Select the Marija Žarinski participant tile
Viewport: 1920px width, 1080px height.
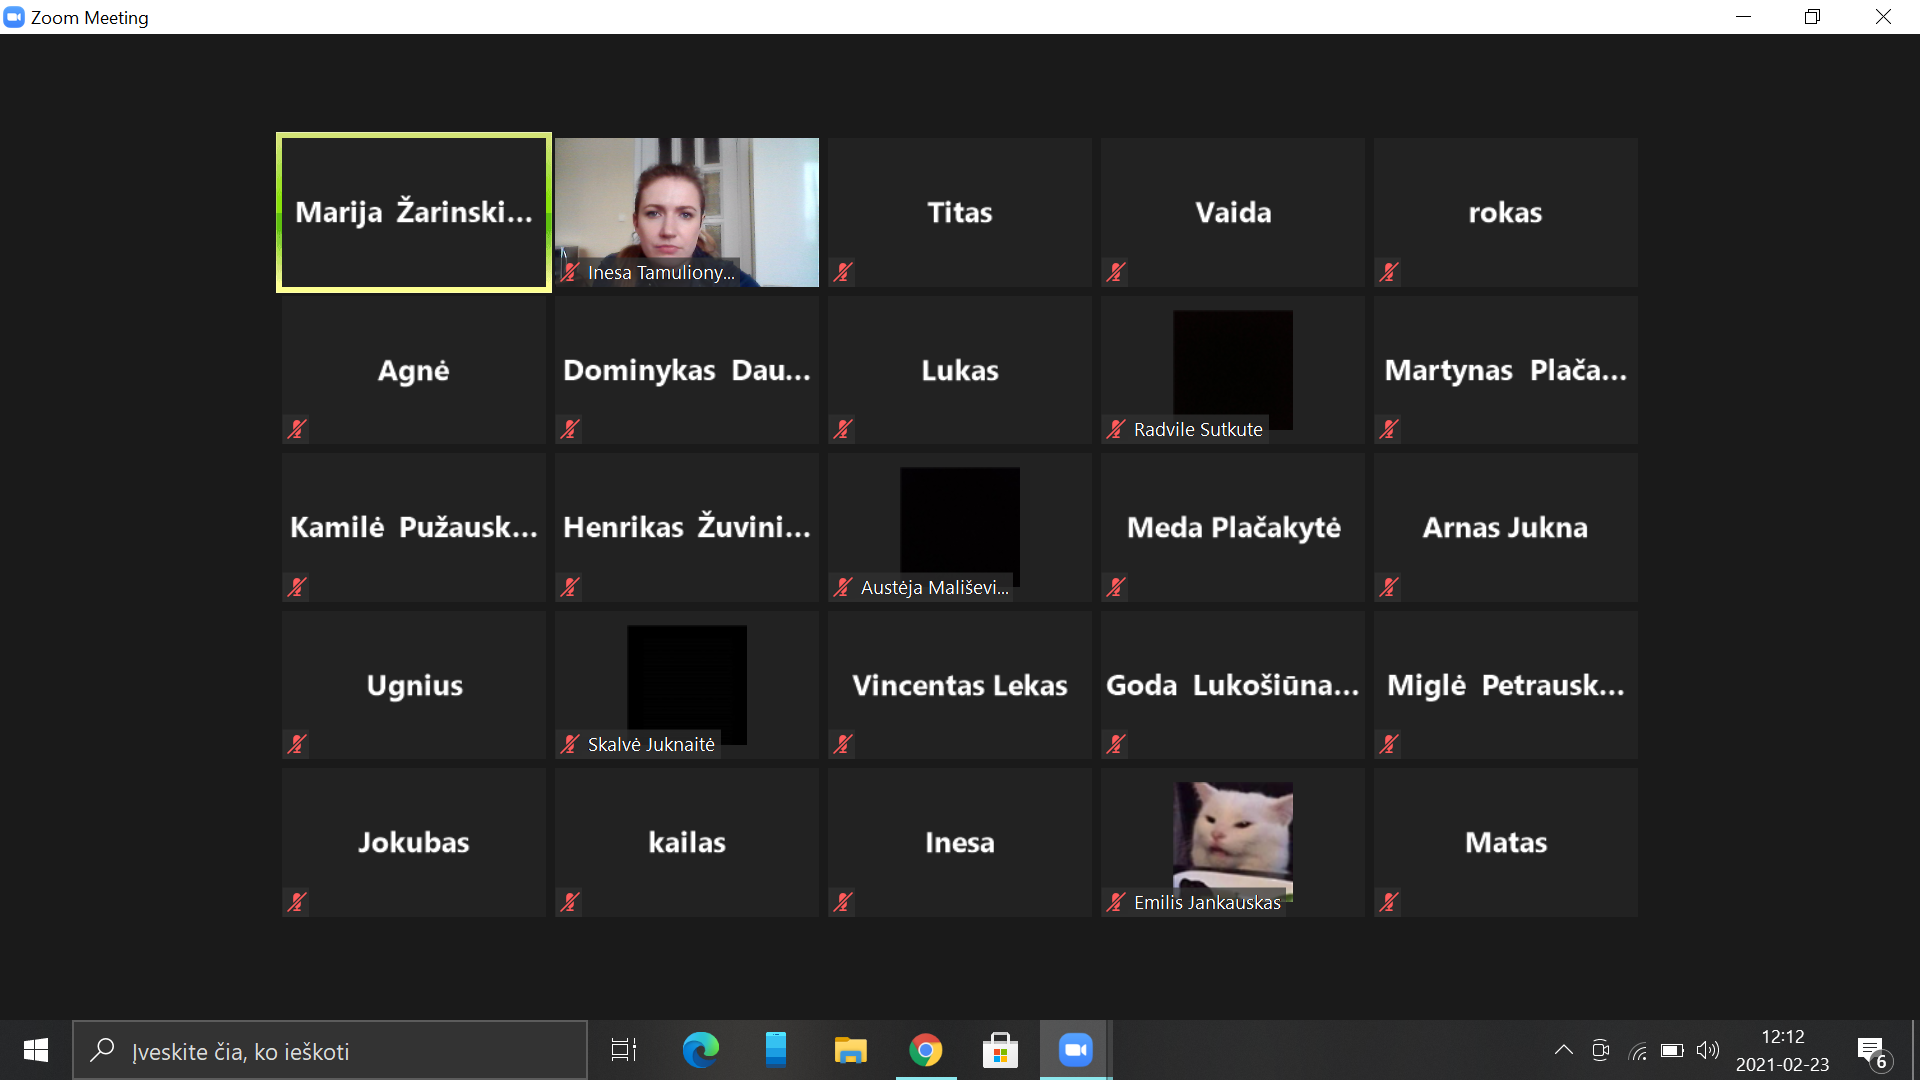pyautogui.click(x=413, y=212)
